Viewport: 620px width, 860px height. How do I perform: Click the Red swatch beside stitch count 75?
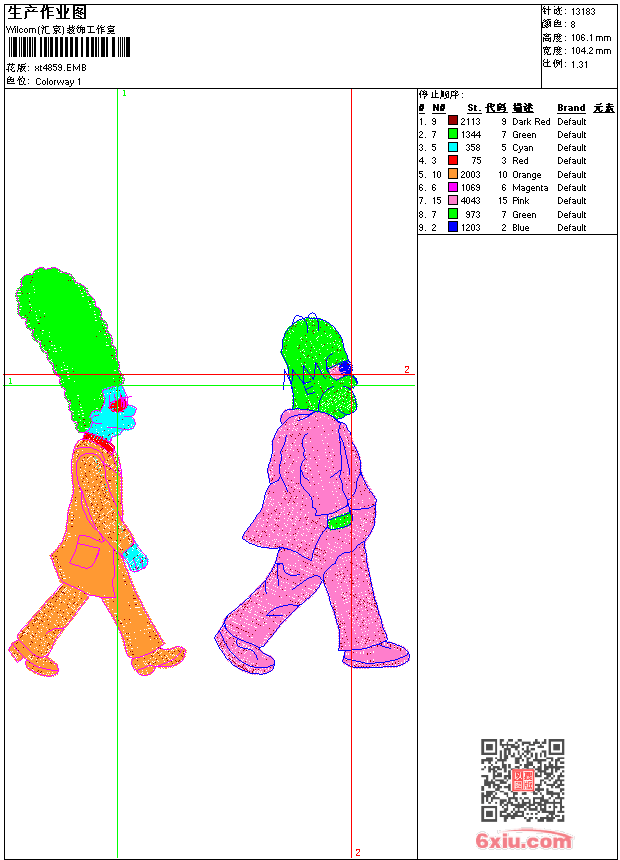[x=453, y=160]
